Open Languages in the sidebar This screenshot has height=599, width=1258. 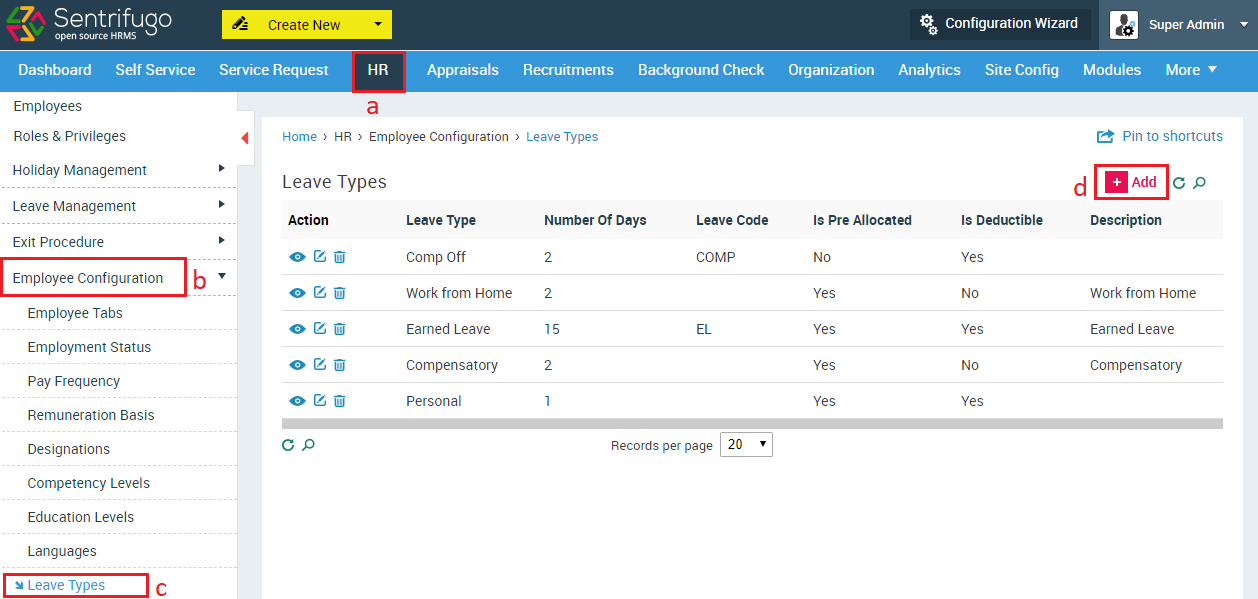tap(62, 551)
